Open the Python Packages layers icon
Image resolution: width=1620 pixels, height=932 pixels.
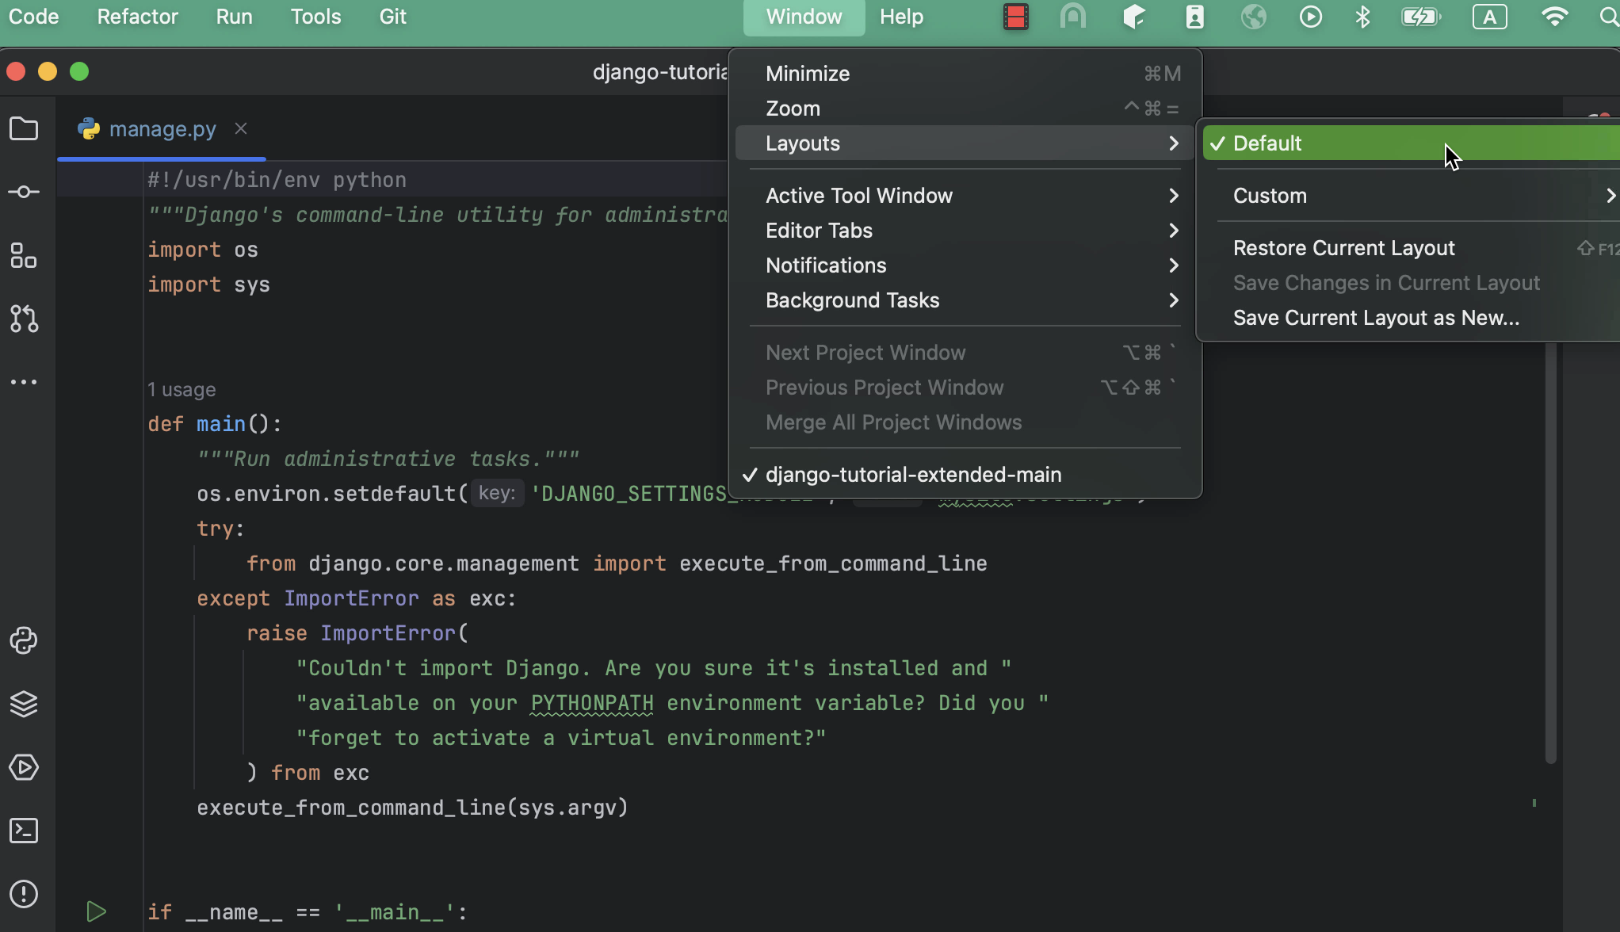click(24, 704)
